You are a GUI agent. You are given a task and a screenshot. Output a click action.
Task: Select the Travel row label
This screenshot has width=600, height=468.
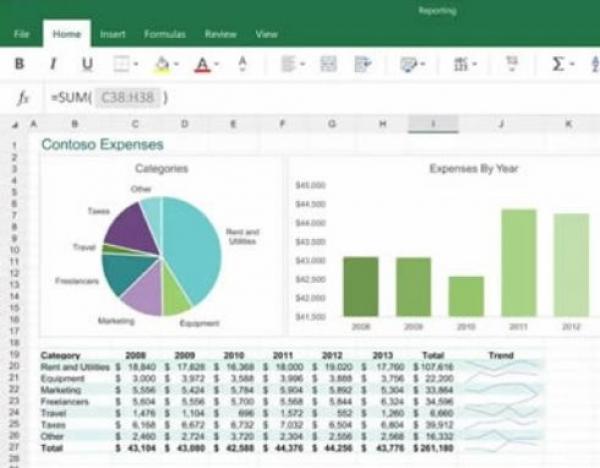pyautogui.click(x=53, y=413)
